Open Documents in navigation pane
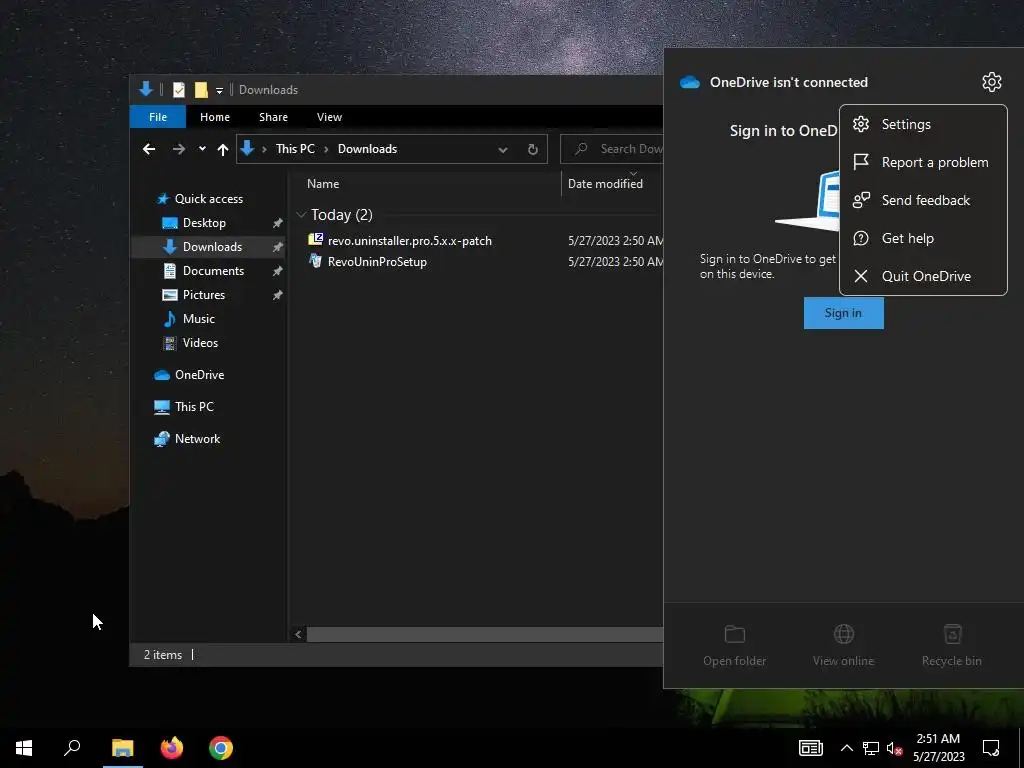Viewport: 1024px width, 768px height. (x=213, y=270)
